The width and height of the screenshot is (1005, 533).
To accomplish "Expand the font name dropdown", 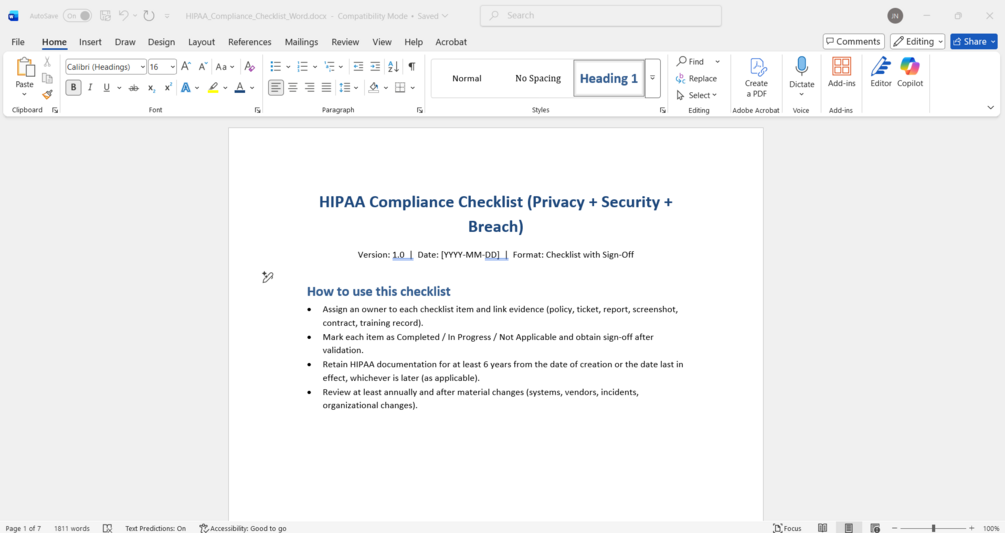I will 142,67.
